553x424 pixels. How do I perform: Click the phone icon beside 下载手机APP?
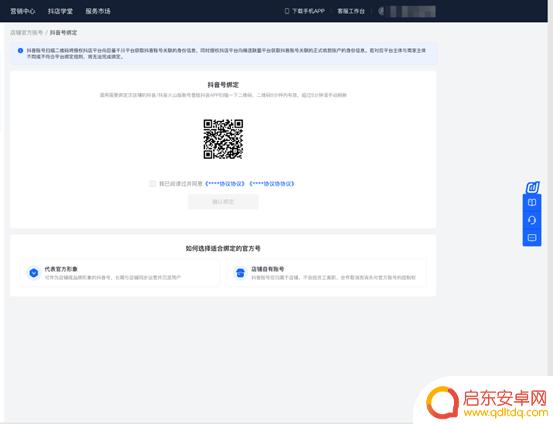click(287, 11)
